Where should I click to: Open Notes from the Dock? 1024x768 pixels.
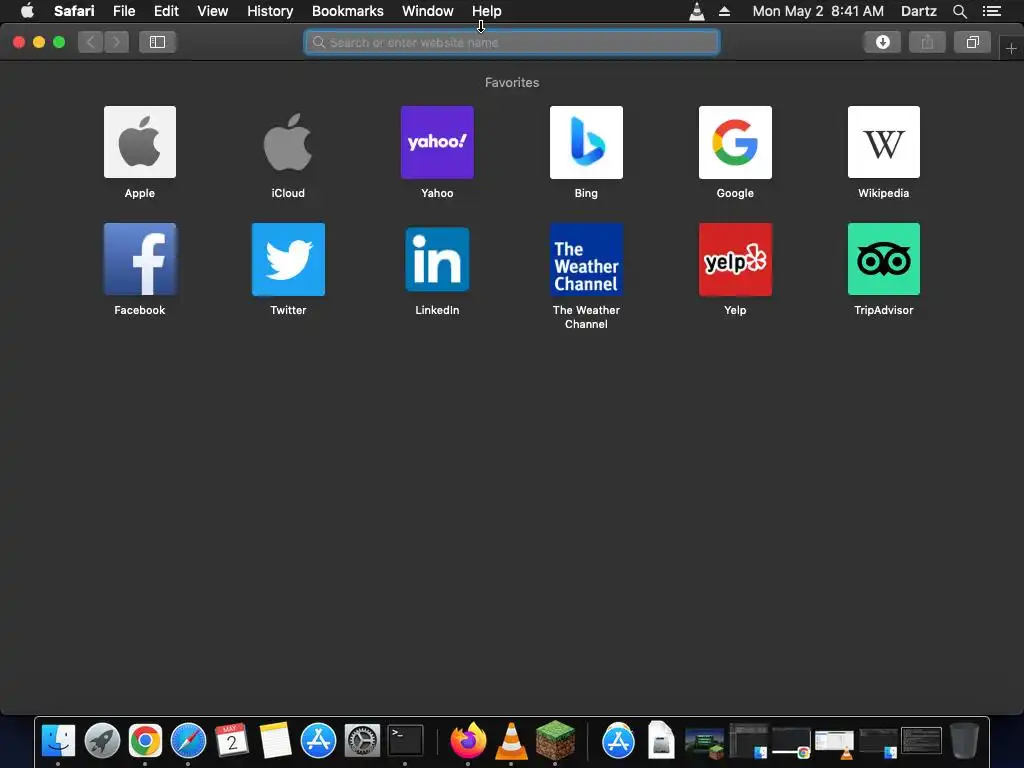[275, 741]
